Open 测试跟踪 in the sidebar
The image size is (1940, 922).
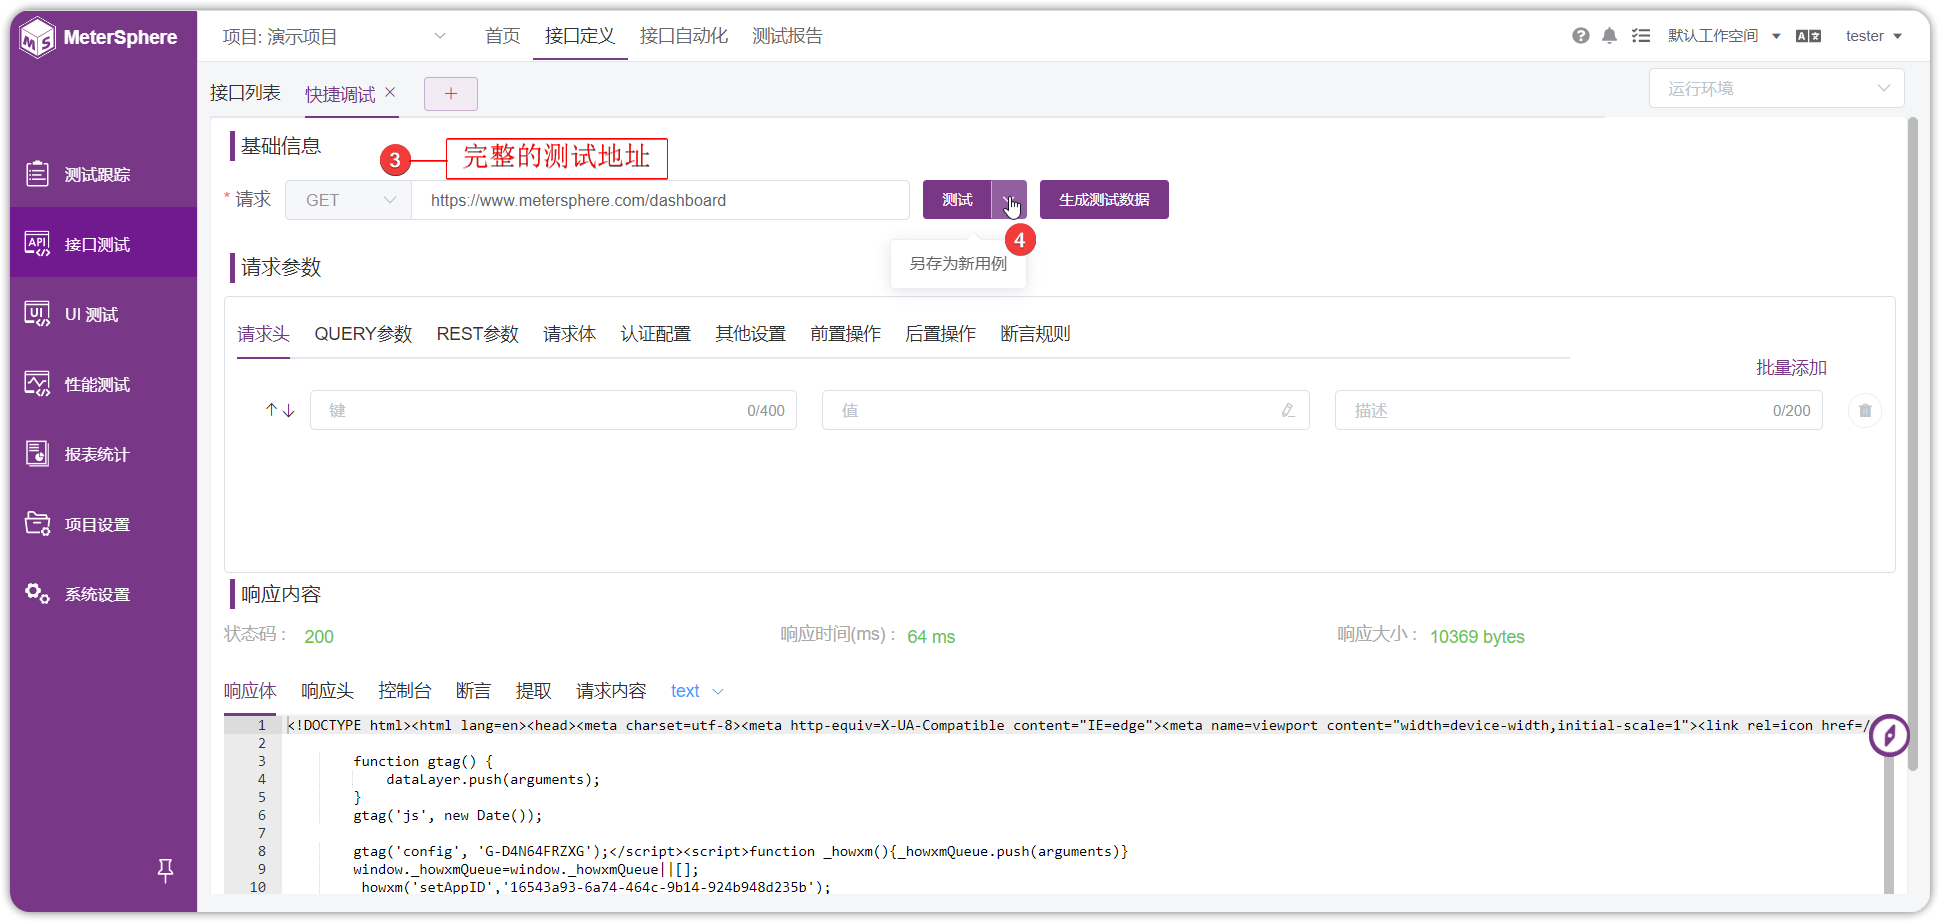point(103,174)
